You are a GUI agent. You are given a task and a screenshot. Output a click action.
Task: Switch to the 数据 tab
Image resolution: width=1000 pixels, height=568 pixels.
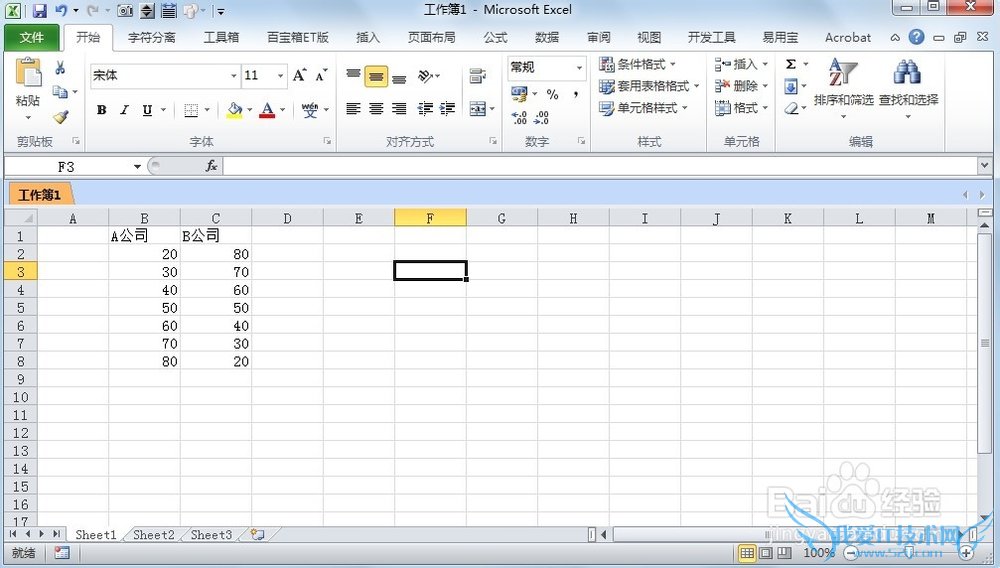(x=547, y=38)
